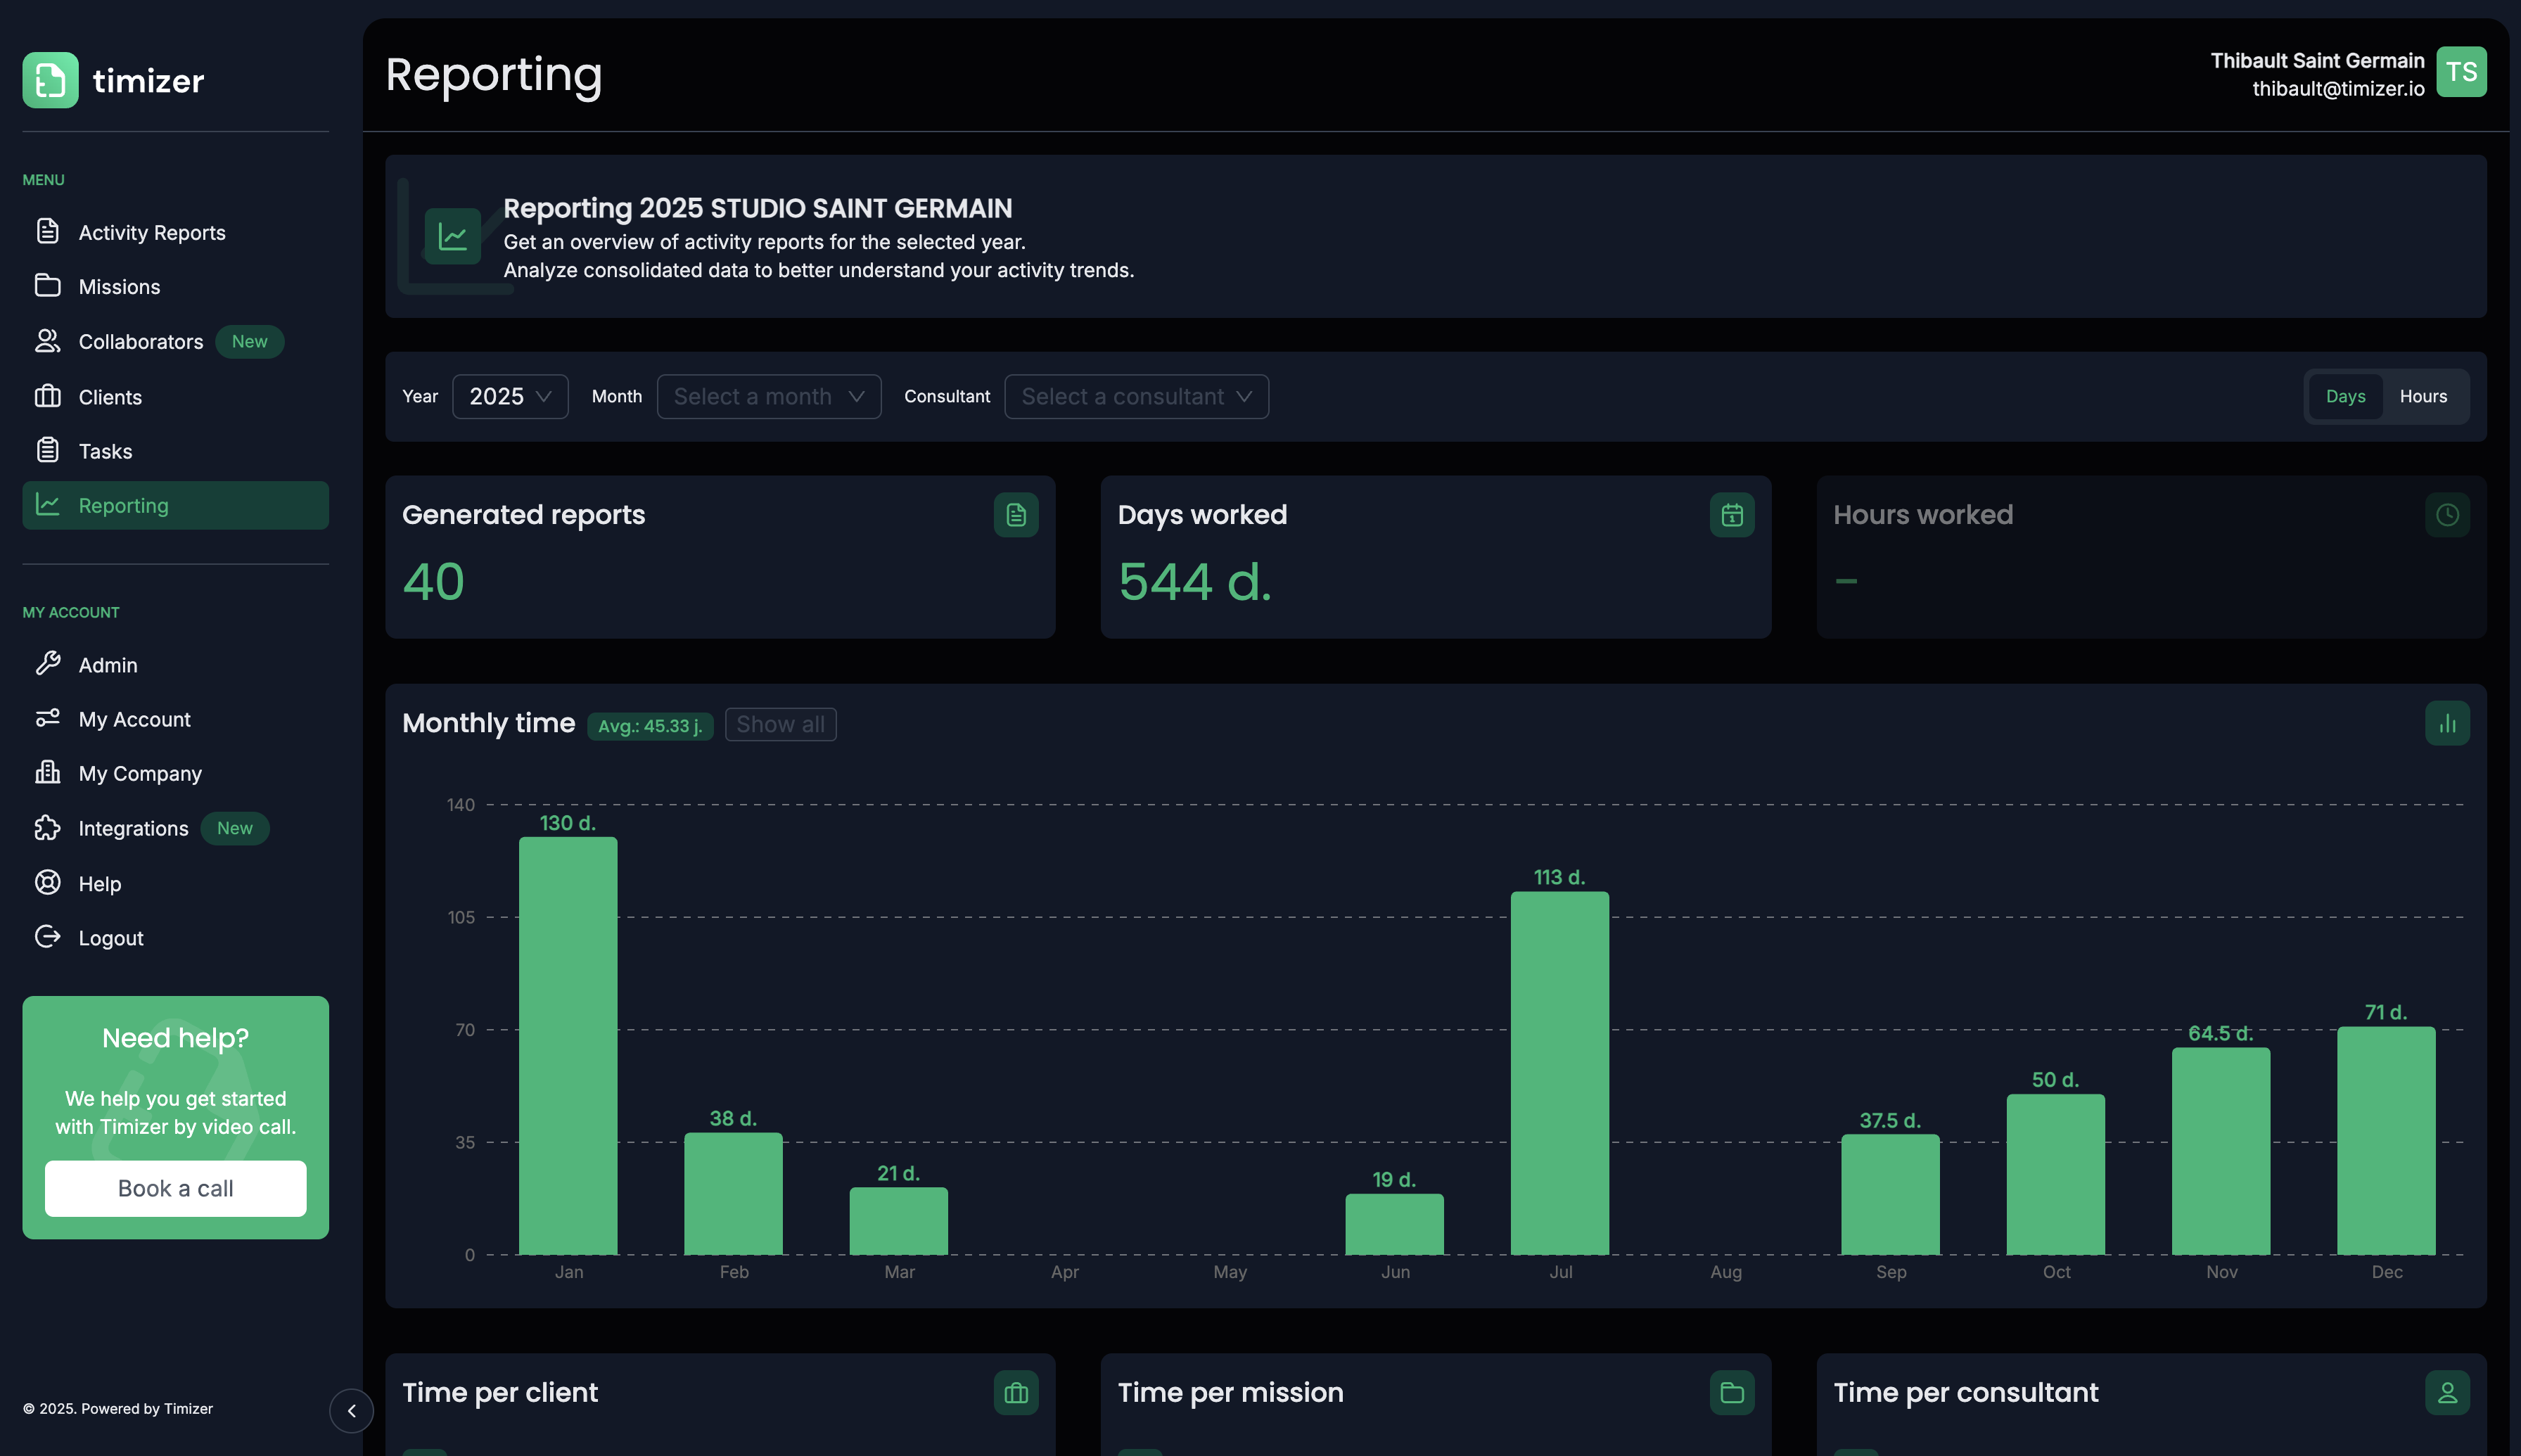Click the timizer logo
The height and width of the screenshot is (1456, 2521).
(x=113, y=80)
